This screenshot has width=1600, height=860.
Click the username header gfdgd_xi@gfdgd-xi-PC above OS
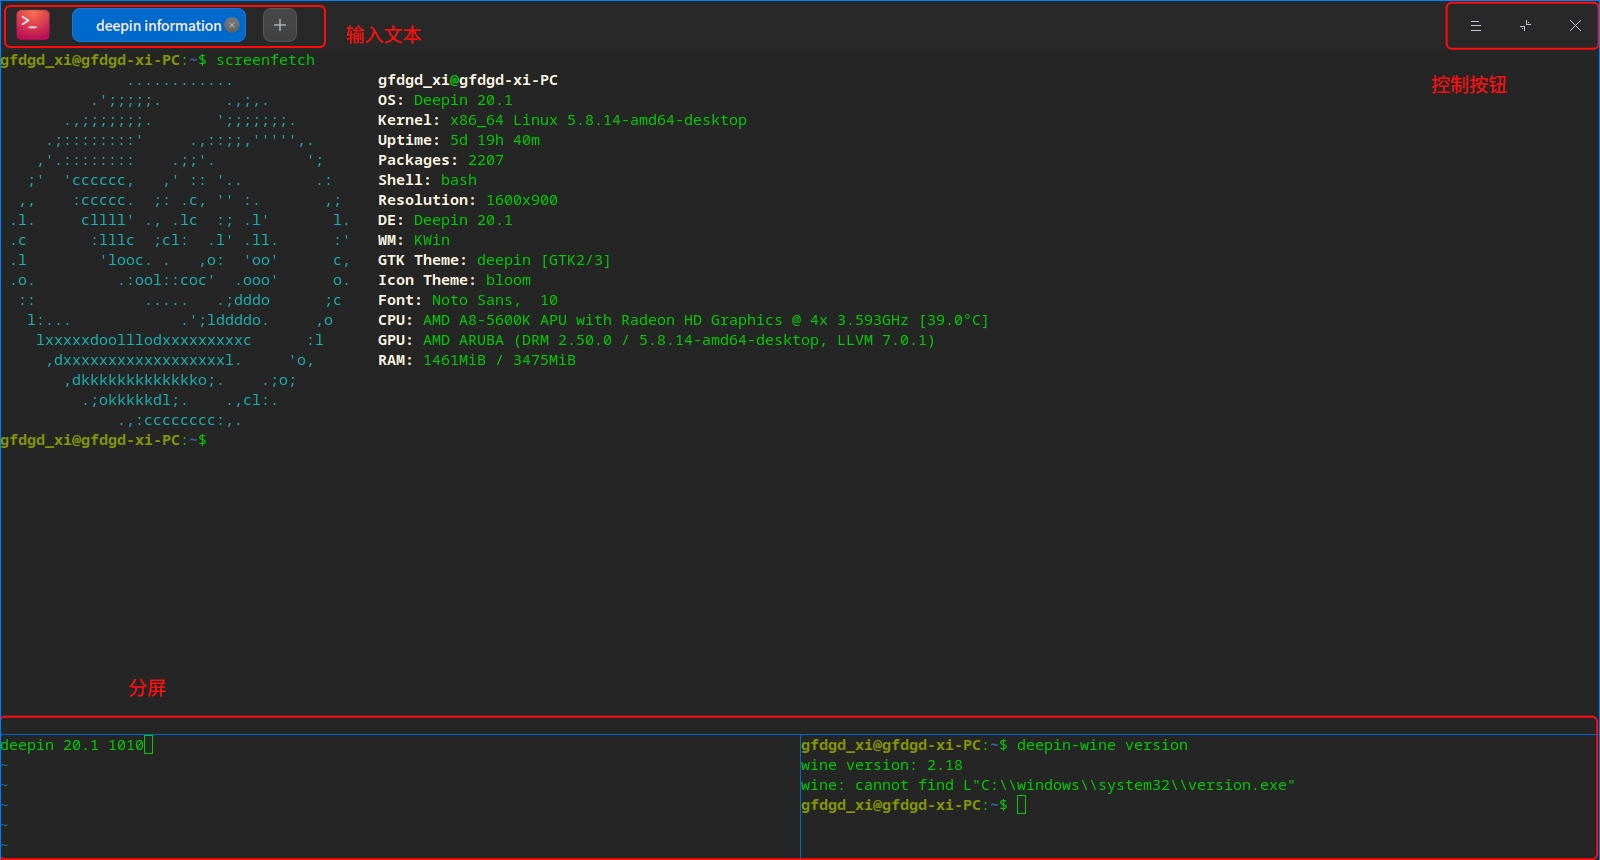click(468, 80)
